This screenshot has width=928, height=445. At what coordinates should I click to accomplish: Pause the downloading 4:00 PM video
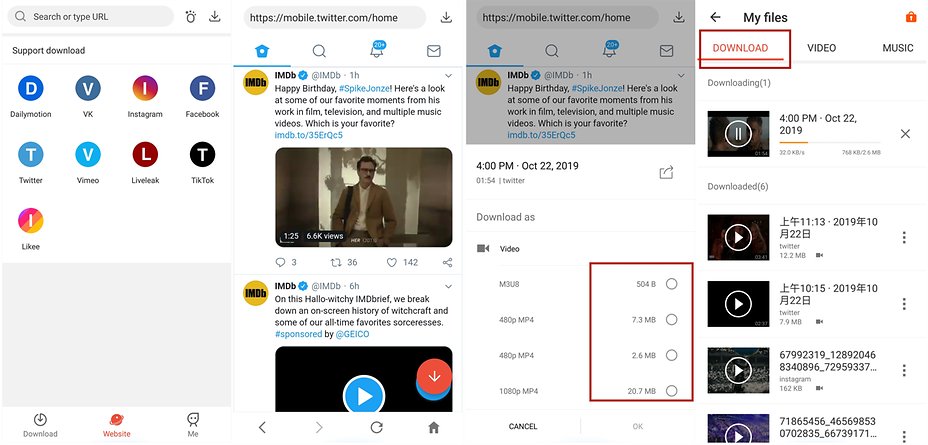click(x=738, y=134)
